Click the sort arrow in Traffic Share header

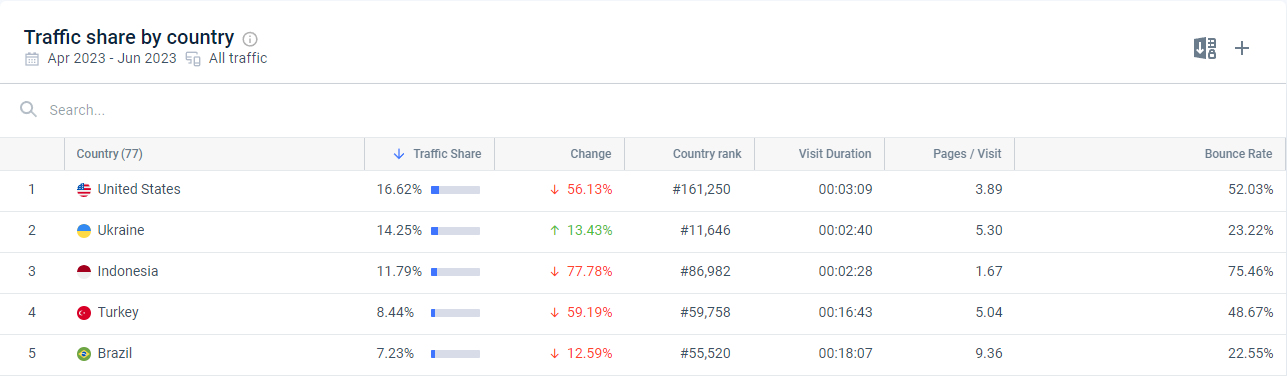pos(399,154)
